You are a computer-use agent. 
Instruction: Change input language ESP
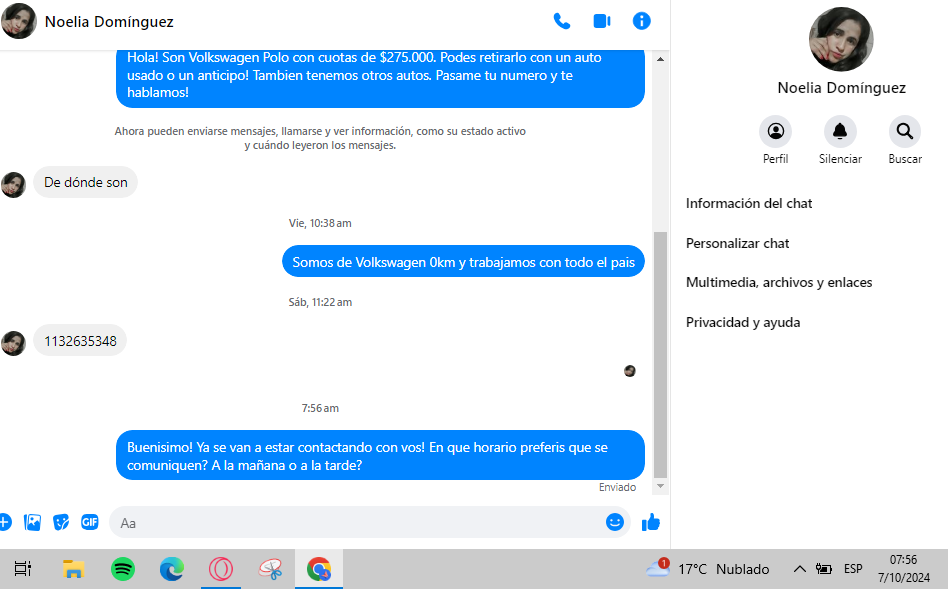853,568
